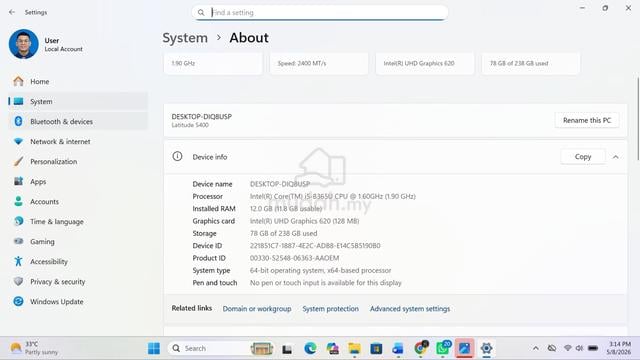The height and width of the screenshot is (360, 640).
Task: Focus the Find a setting search box
Action: (x=320, y=13)
